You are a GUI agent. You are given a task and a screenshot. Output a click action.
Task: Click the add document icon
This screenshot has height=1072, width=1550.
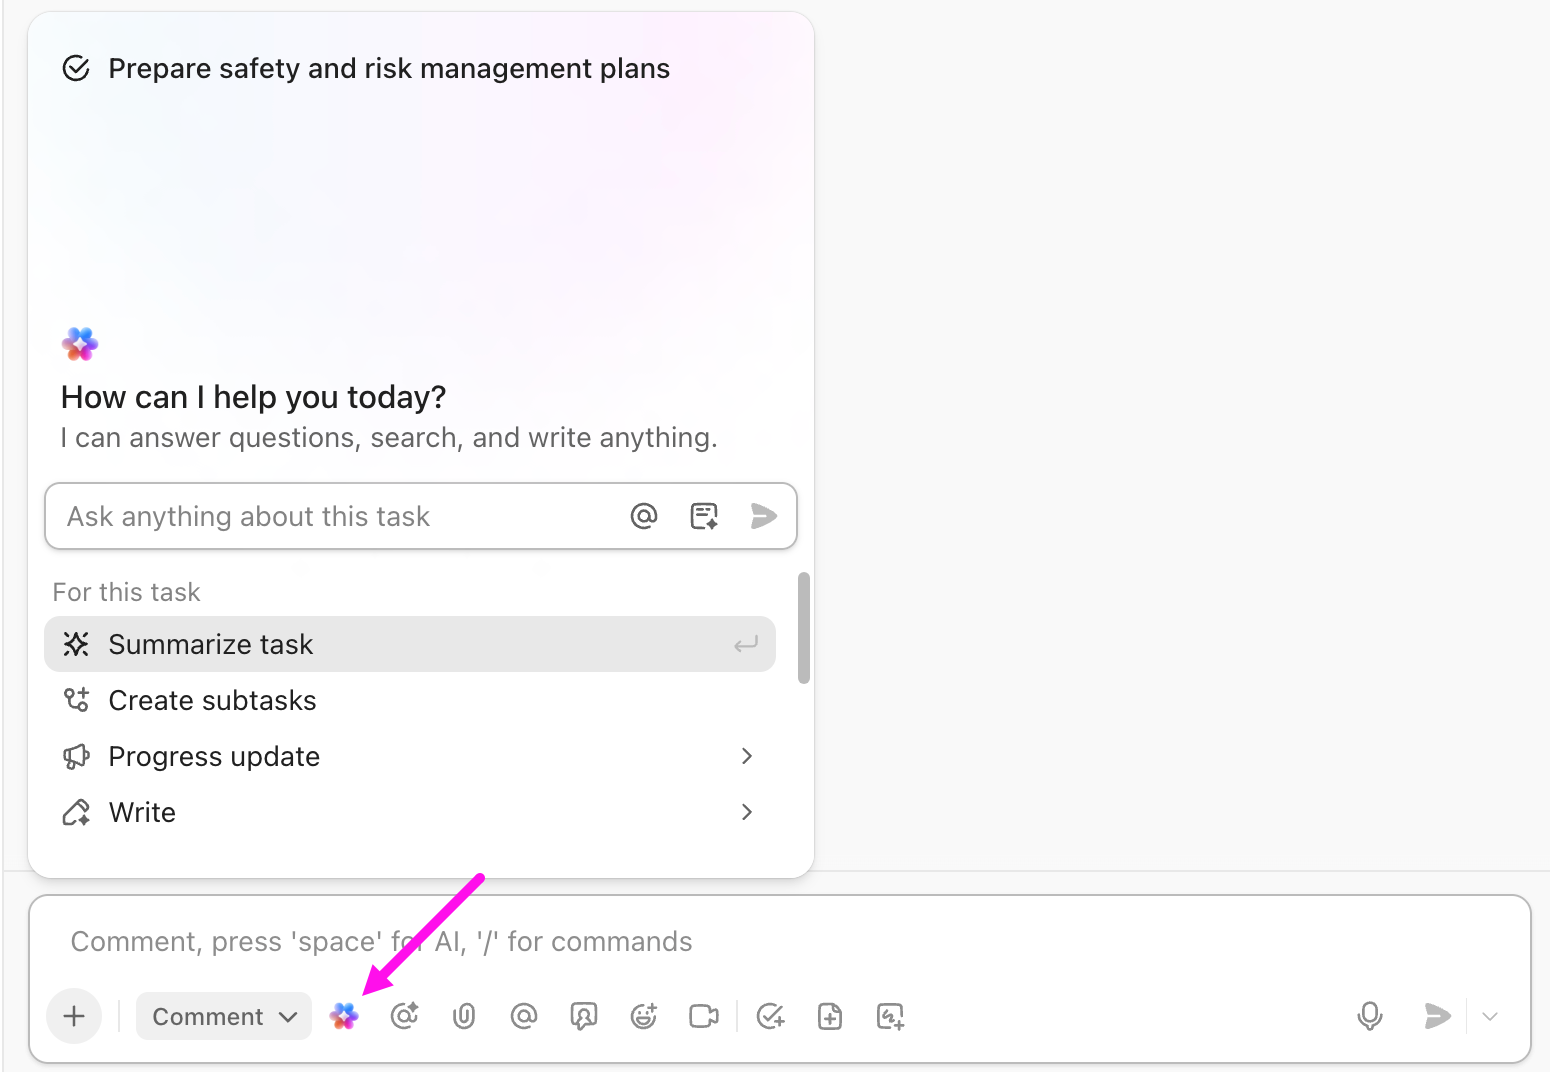(x=830, y=1016)
